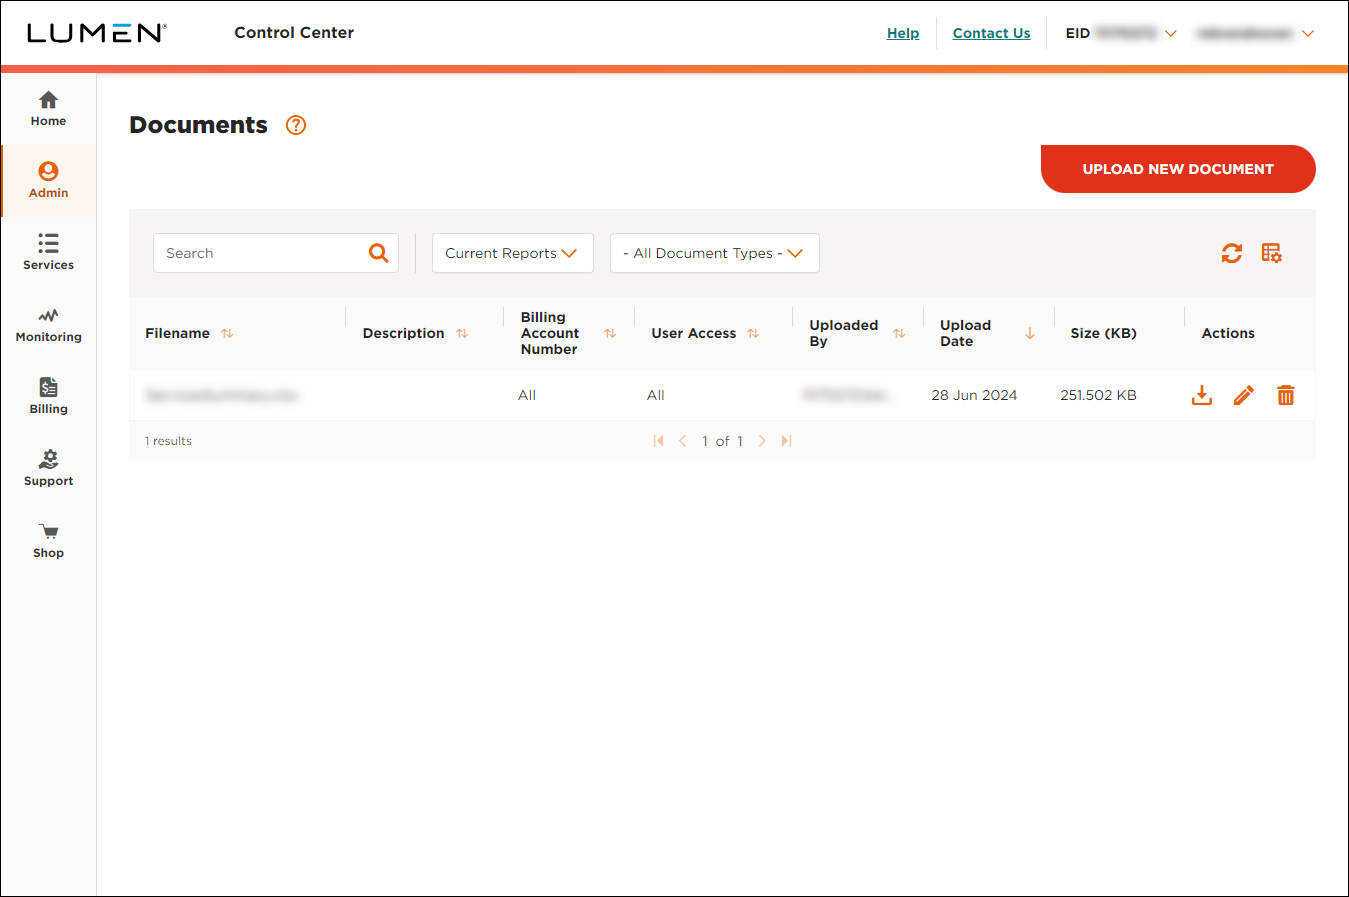
Task: Delete the document with the trash icon
Action: click(x=1286, y=395)
